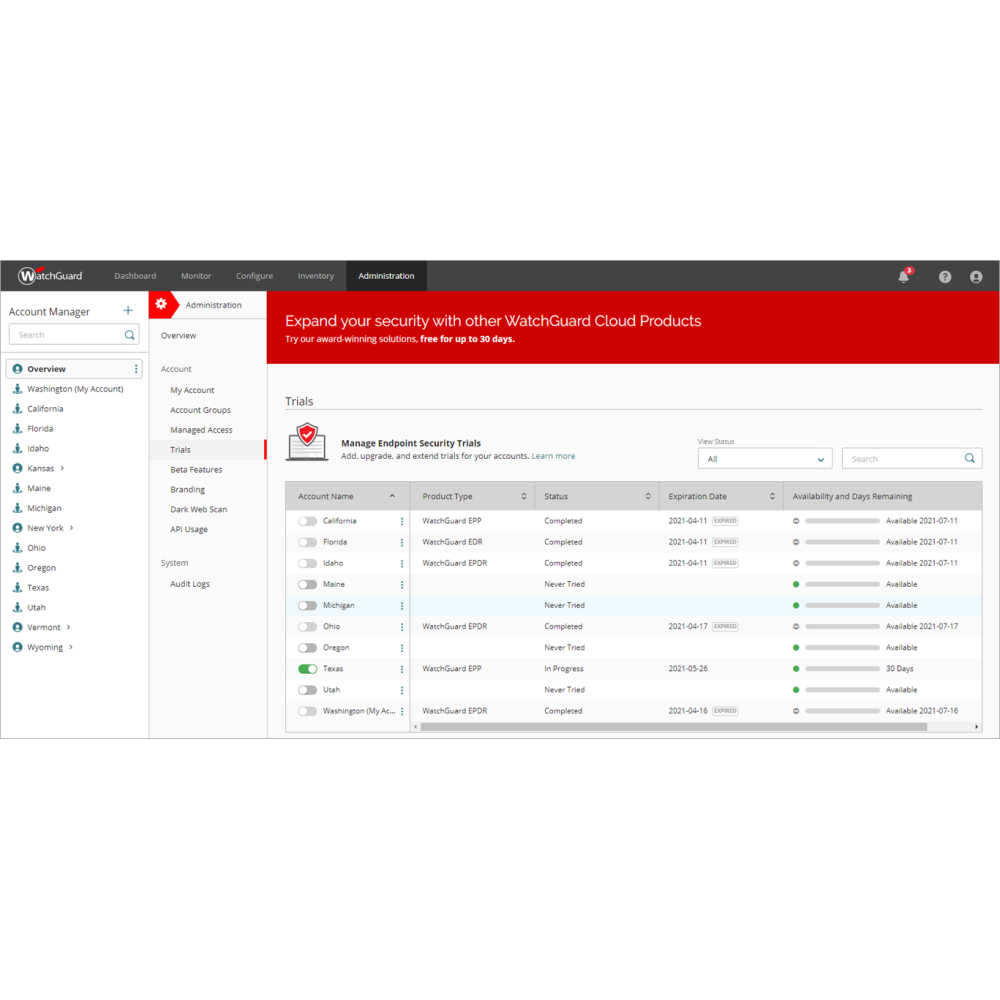Click the table horizontal scrollbar

(673, 726)
